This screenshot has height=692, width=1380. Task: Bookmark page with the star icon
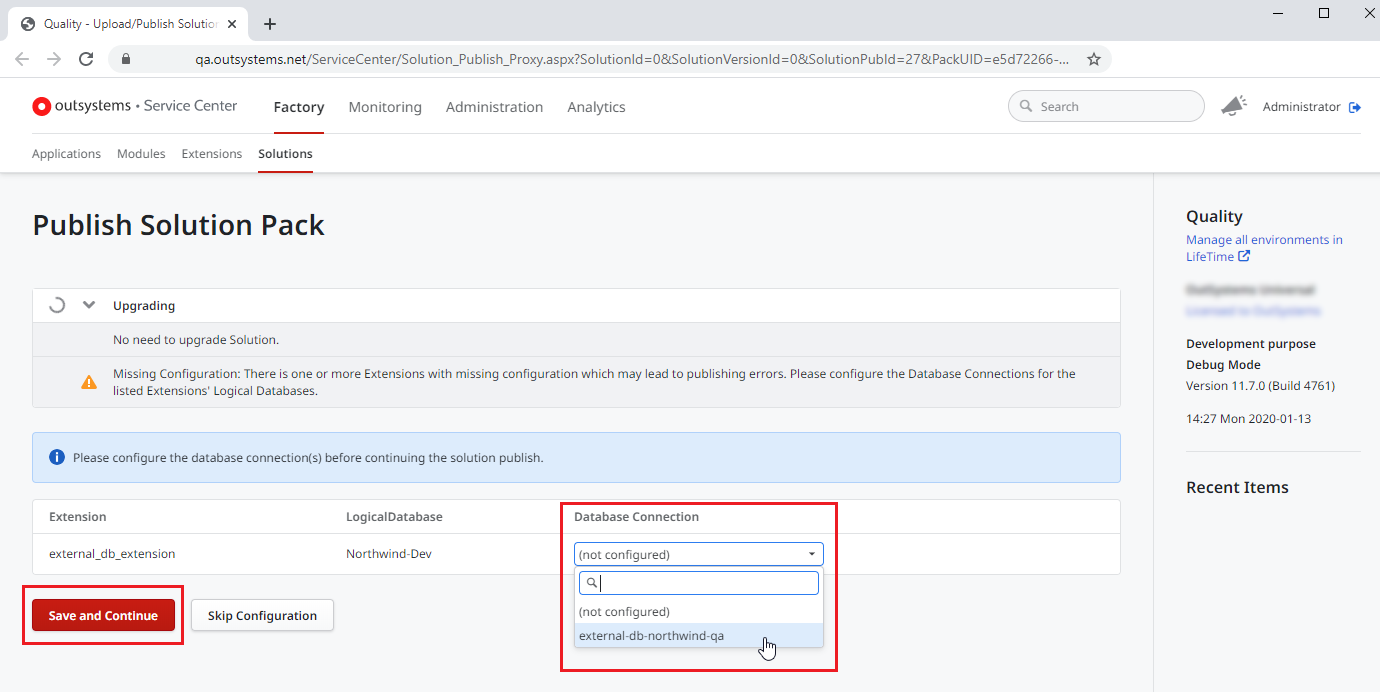click(1093, 59)
